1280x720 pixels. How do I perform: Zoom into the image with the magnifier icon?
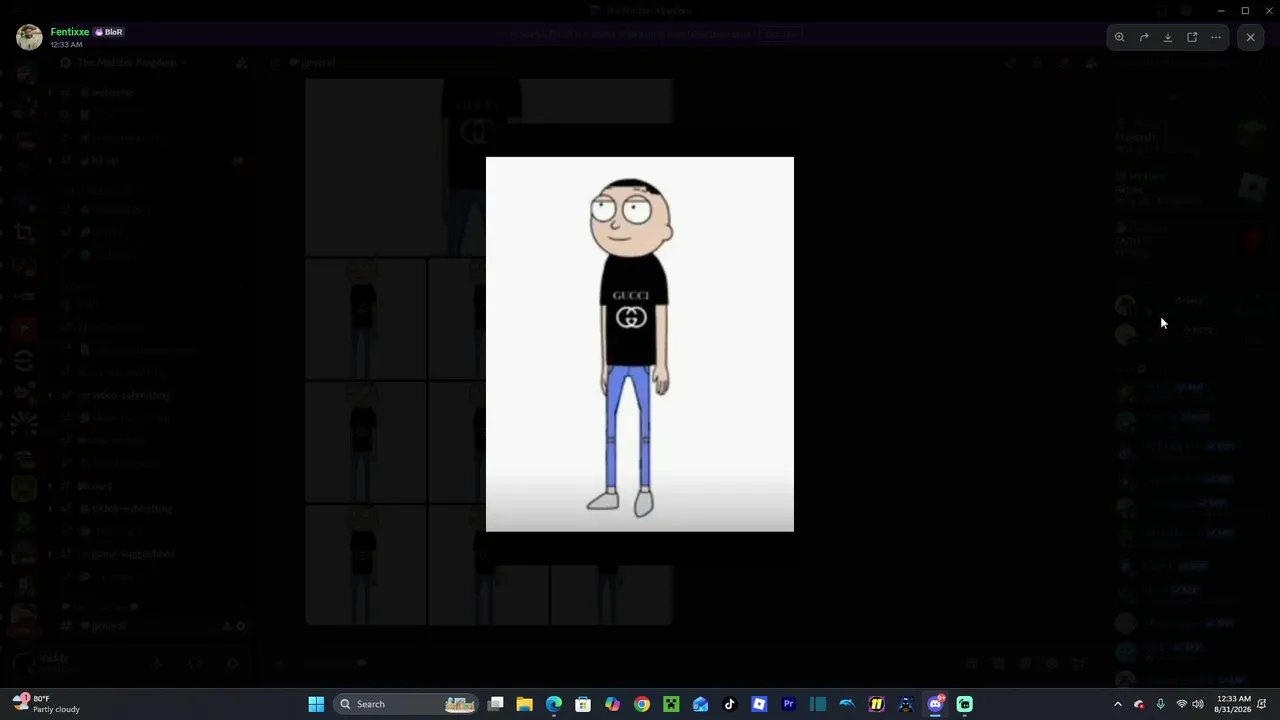(x=1120, y=38)
